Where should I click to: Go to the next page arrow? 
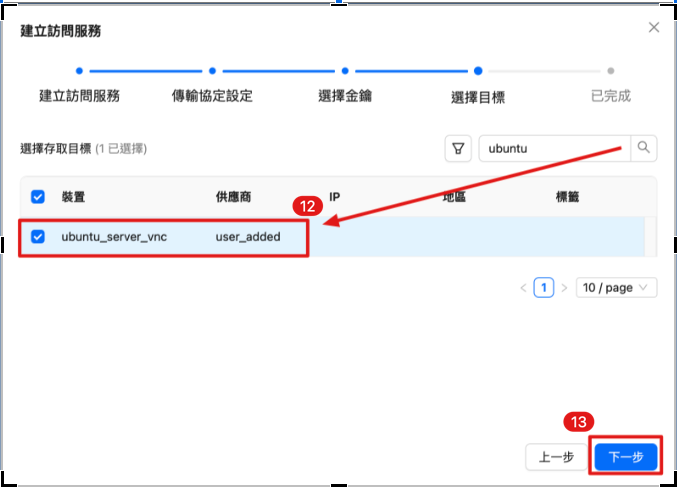(564, 288)
